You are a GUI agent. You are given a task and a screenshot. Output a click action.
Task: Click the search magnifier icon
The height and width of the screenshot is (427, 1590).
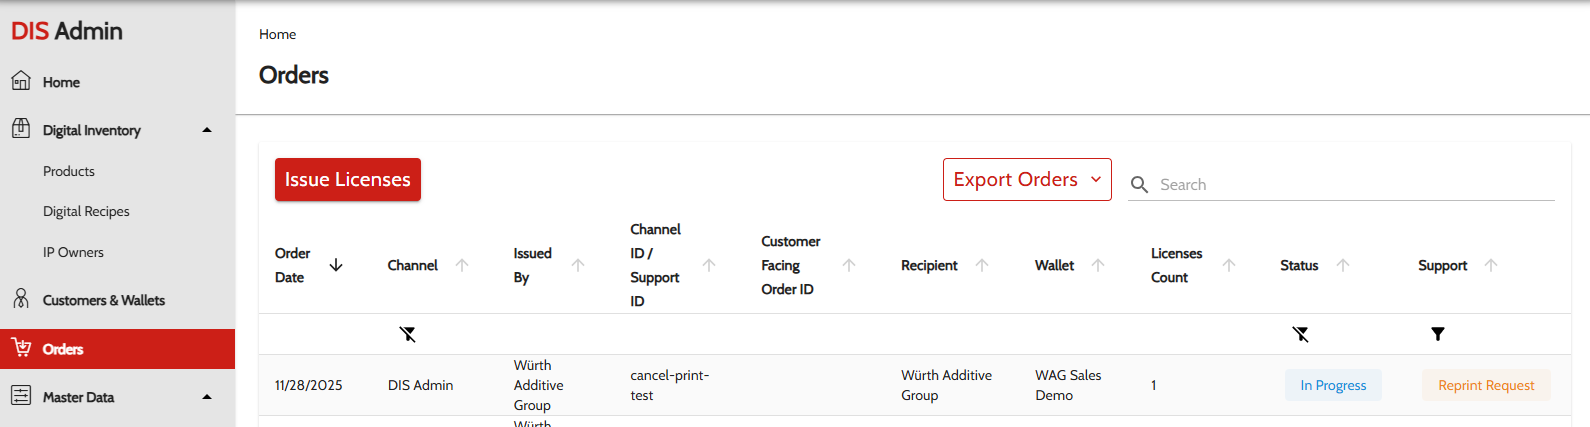(1139, 185)
